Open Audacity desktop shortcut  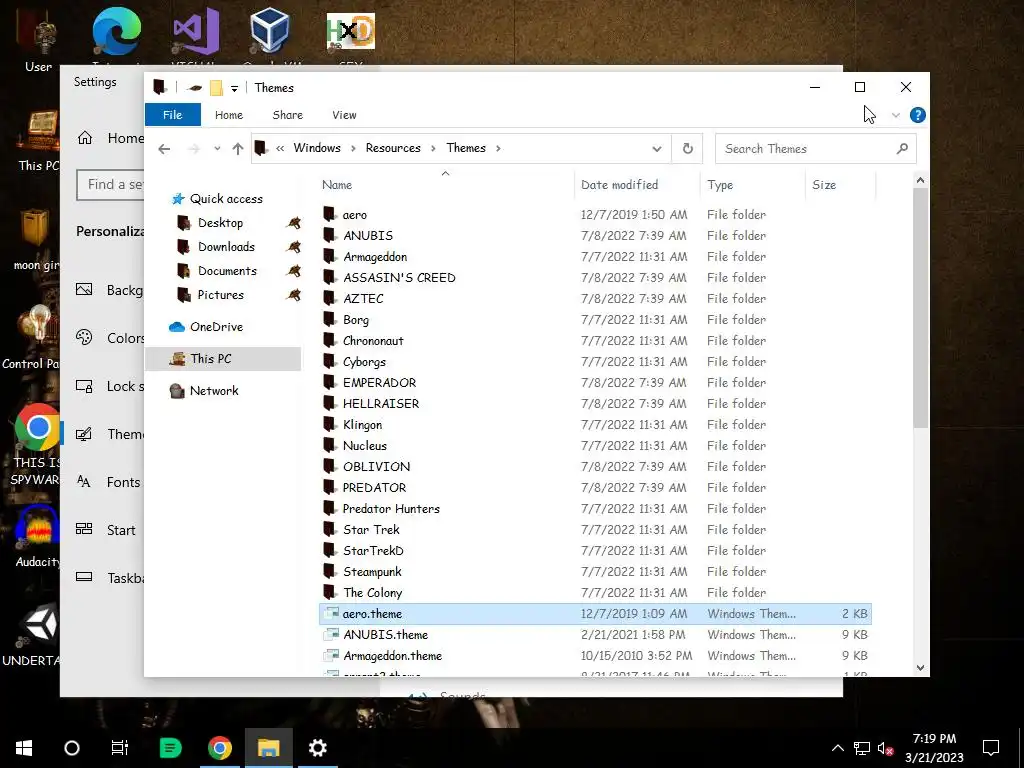[37, 526]
